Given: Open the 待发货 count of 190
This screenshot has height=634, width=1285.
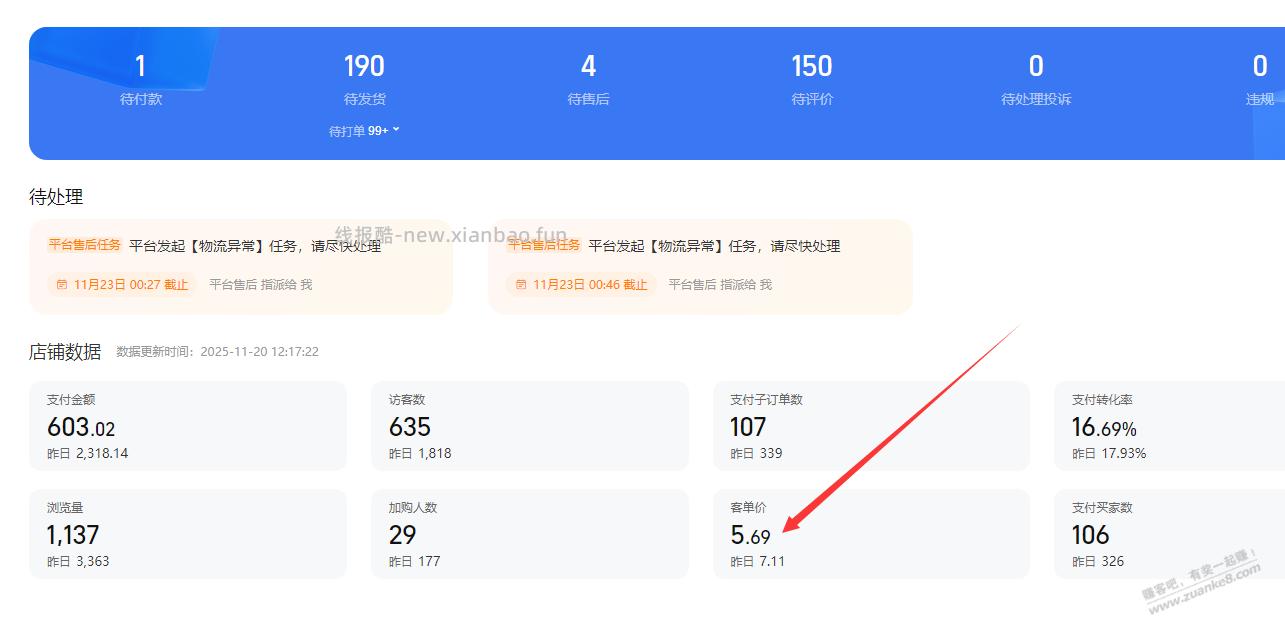Looking at the screenshot, I should (364, 66).
